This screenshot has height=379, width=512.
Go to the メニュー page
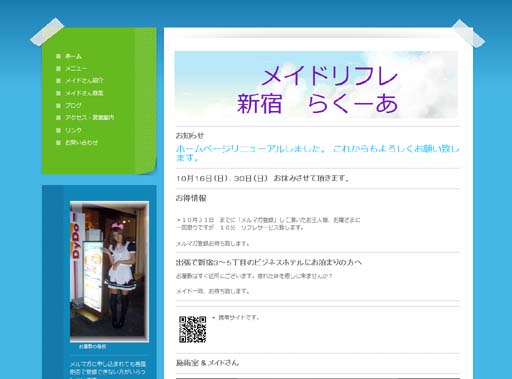76,68
